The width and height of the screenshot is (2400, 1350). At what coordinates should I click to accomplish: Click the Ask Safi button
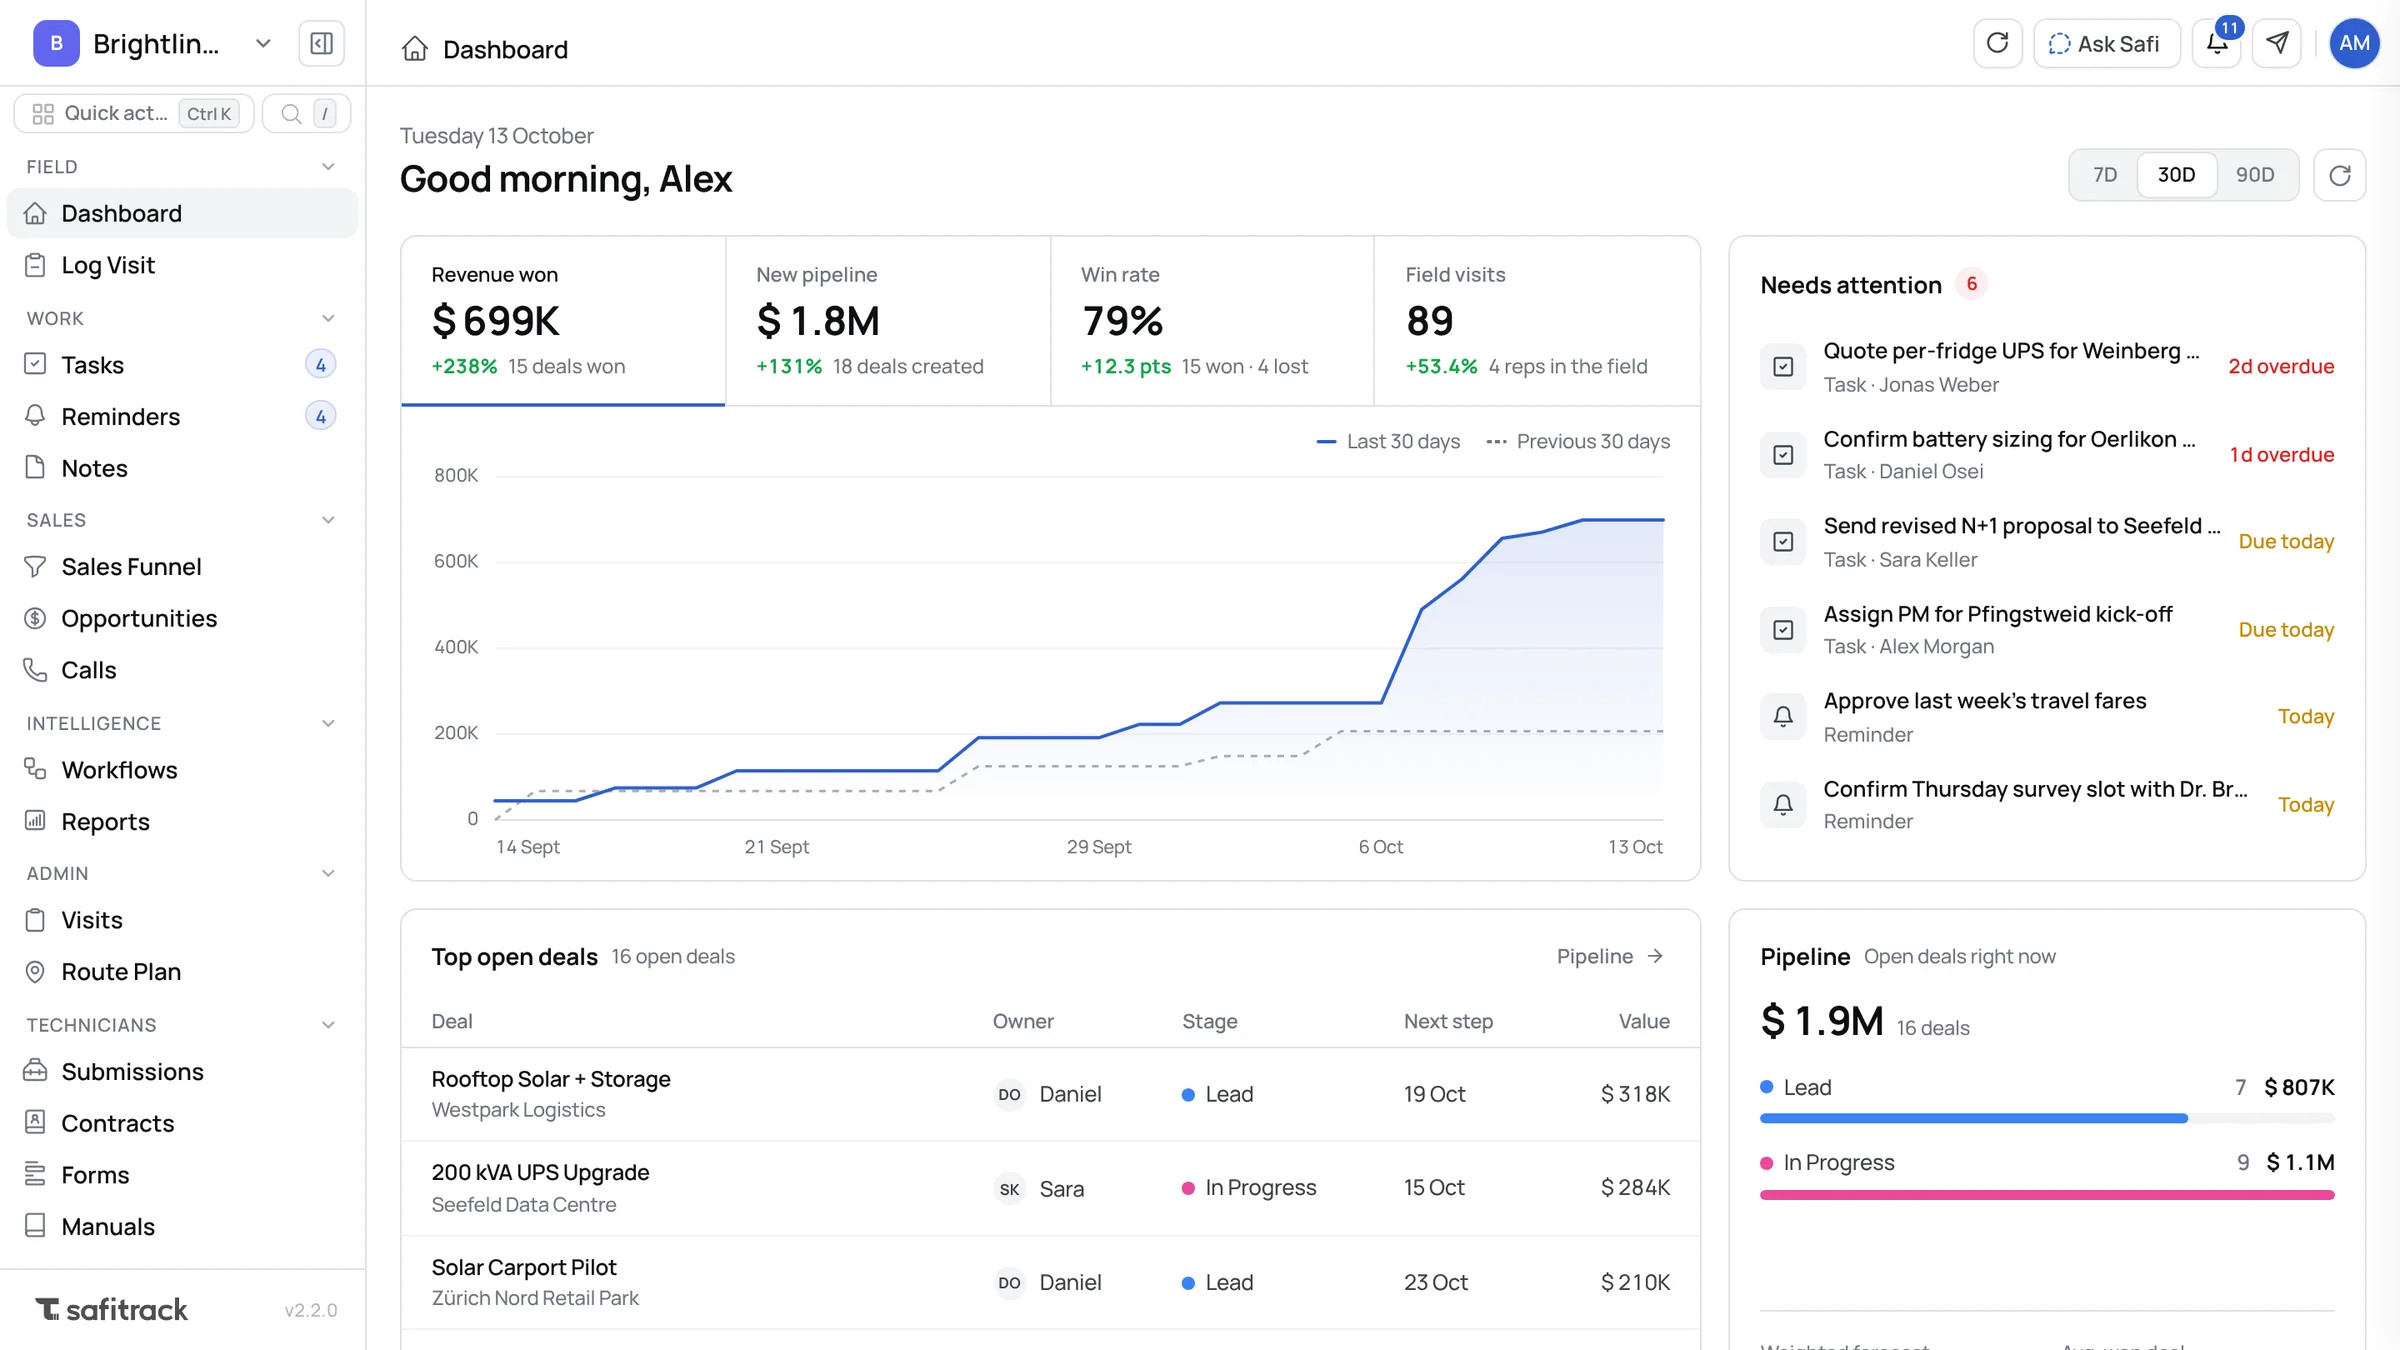[x=2106, y=43]
